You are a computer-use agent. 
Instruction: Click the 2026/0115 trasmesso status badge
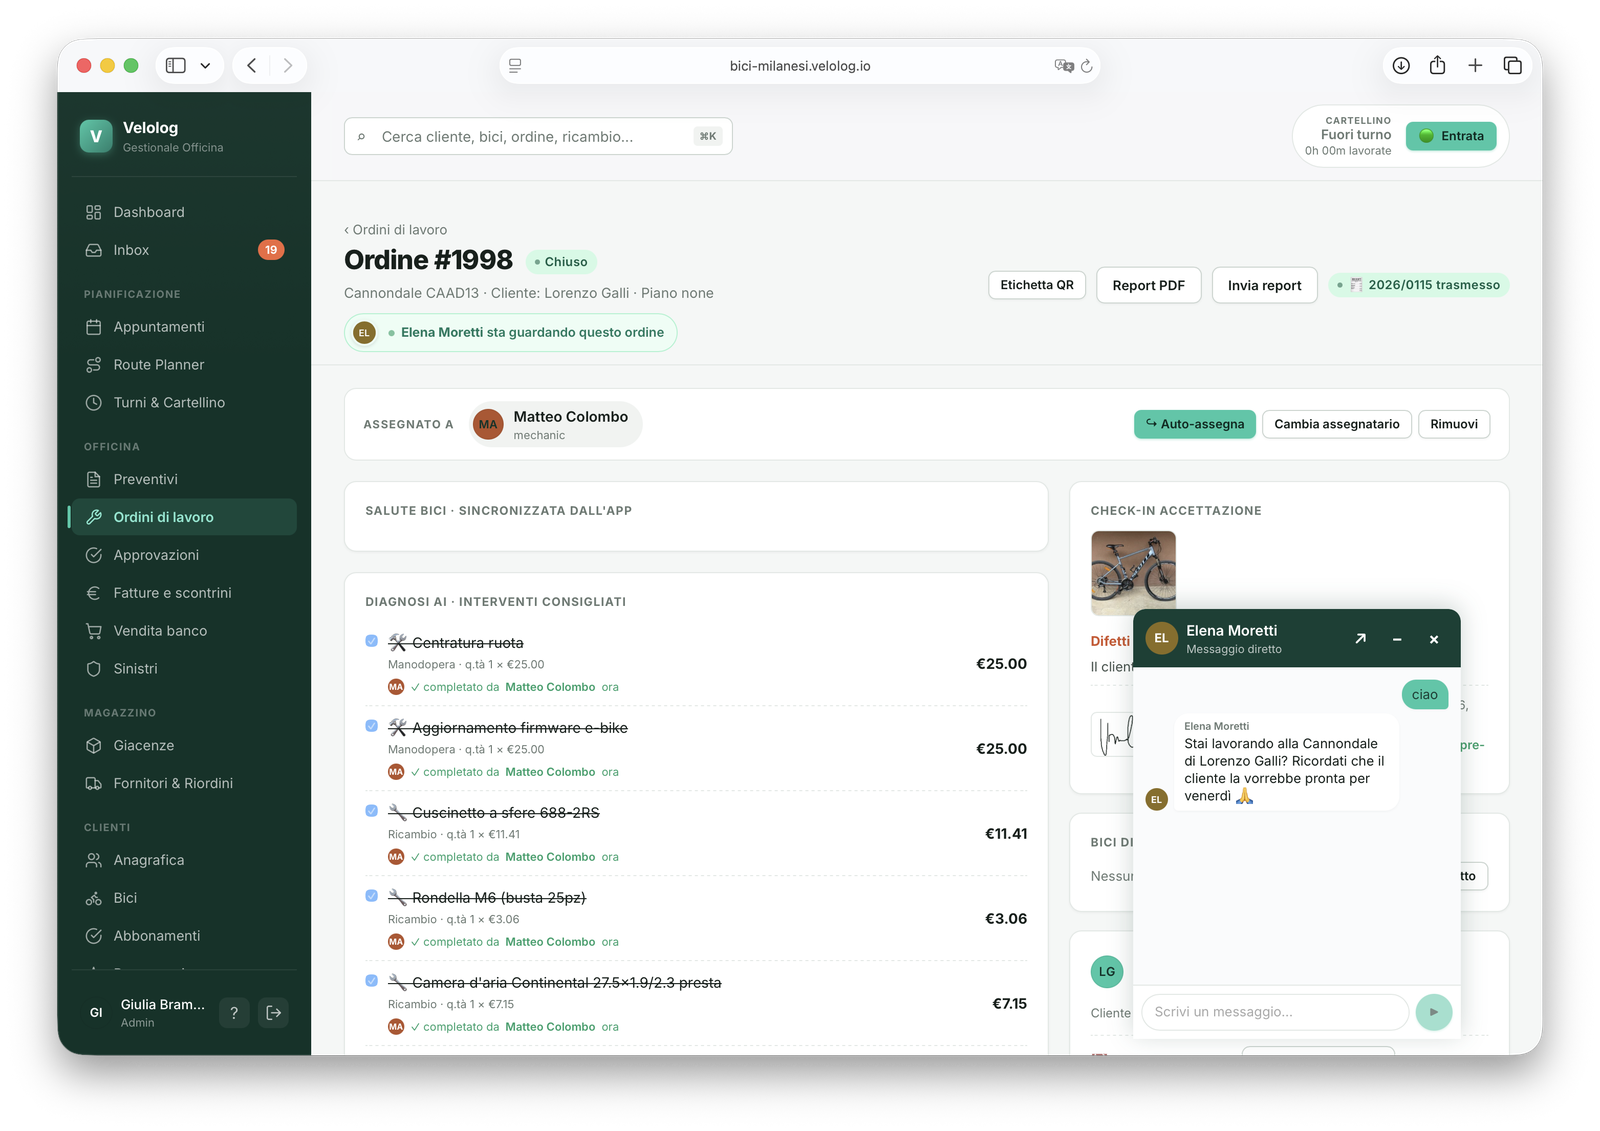coord(1419,285)
